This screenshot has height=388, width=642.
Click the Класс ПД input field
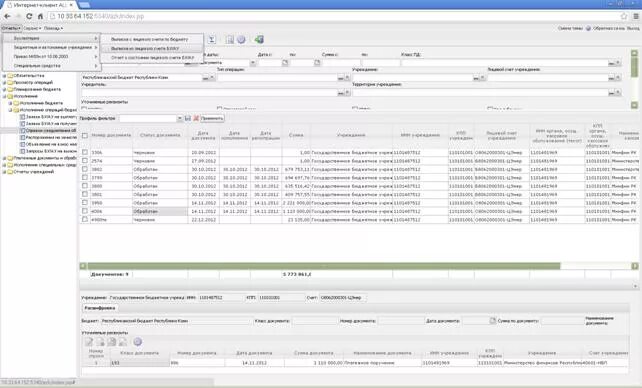504,63
